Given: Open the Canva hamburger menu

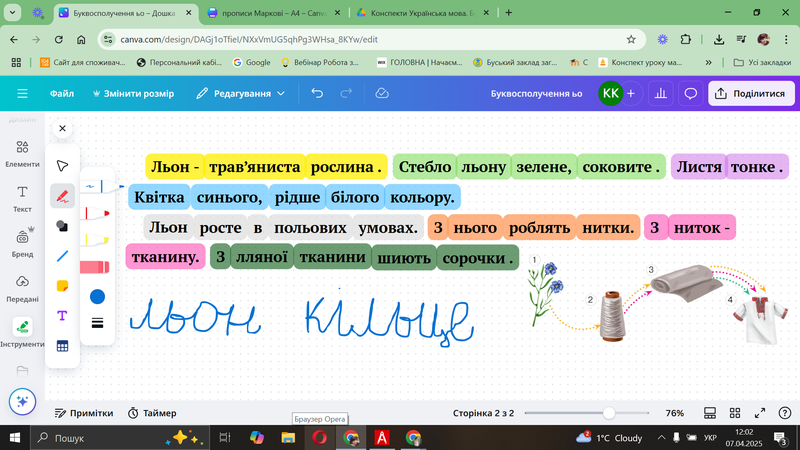Looking at the screenshot, I should pyautogui.click(x=22, y=93).
